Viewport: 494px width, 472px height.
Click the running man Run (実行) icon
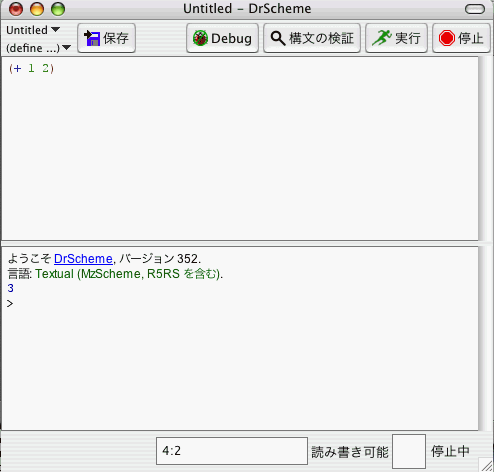click(x=382, y=38)
